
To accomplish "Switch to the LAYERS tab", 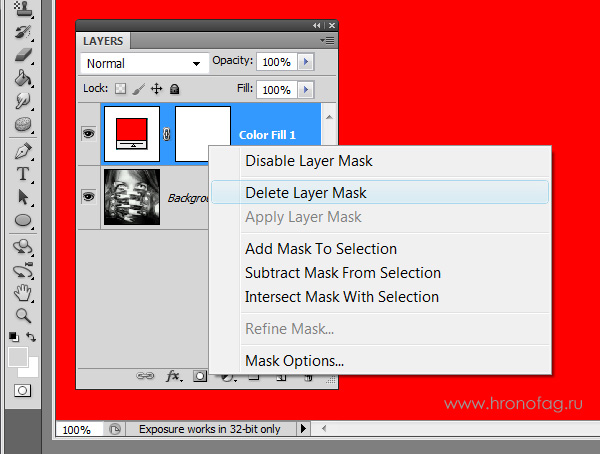I will 103,41.
